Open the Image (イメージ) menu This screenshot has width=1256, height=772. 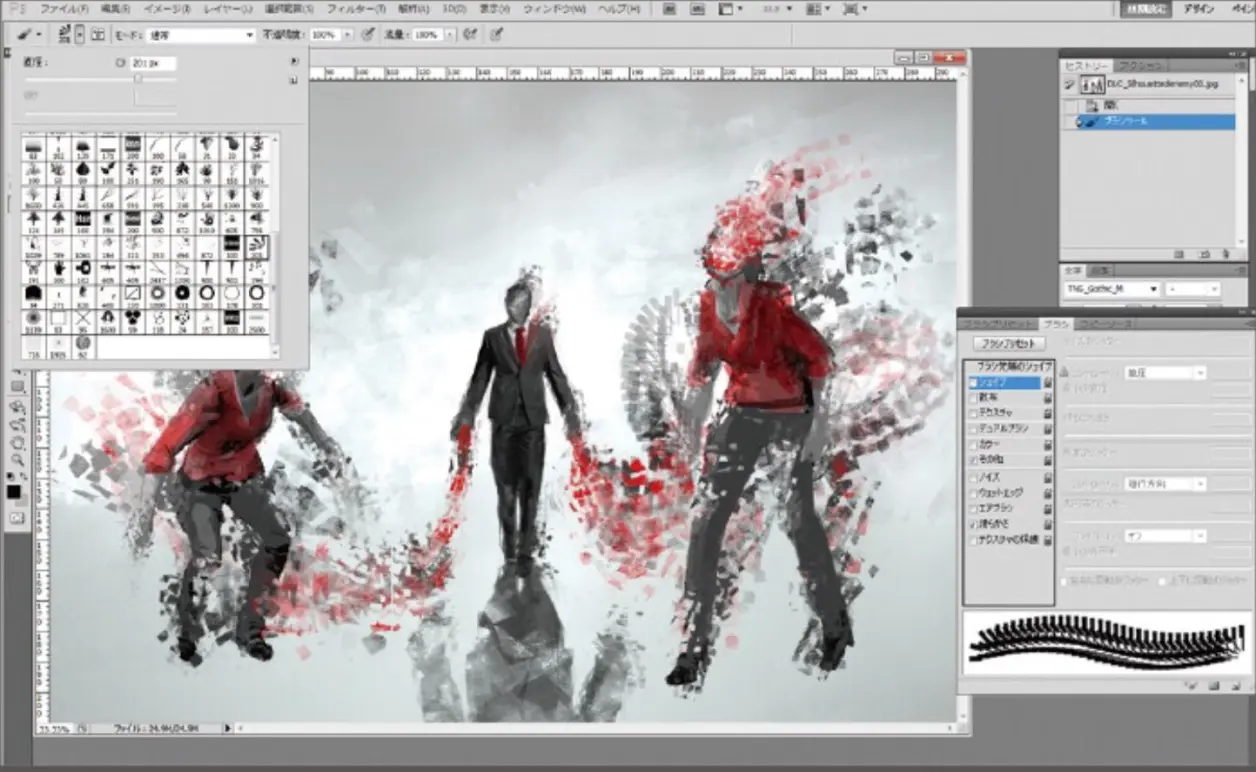tap(168, 8)
